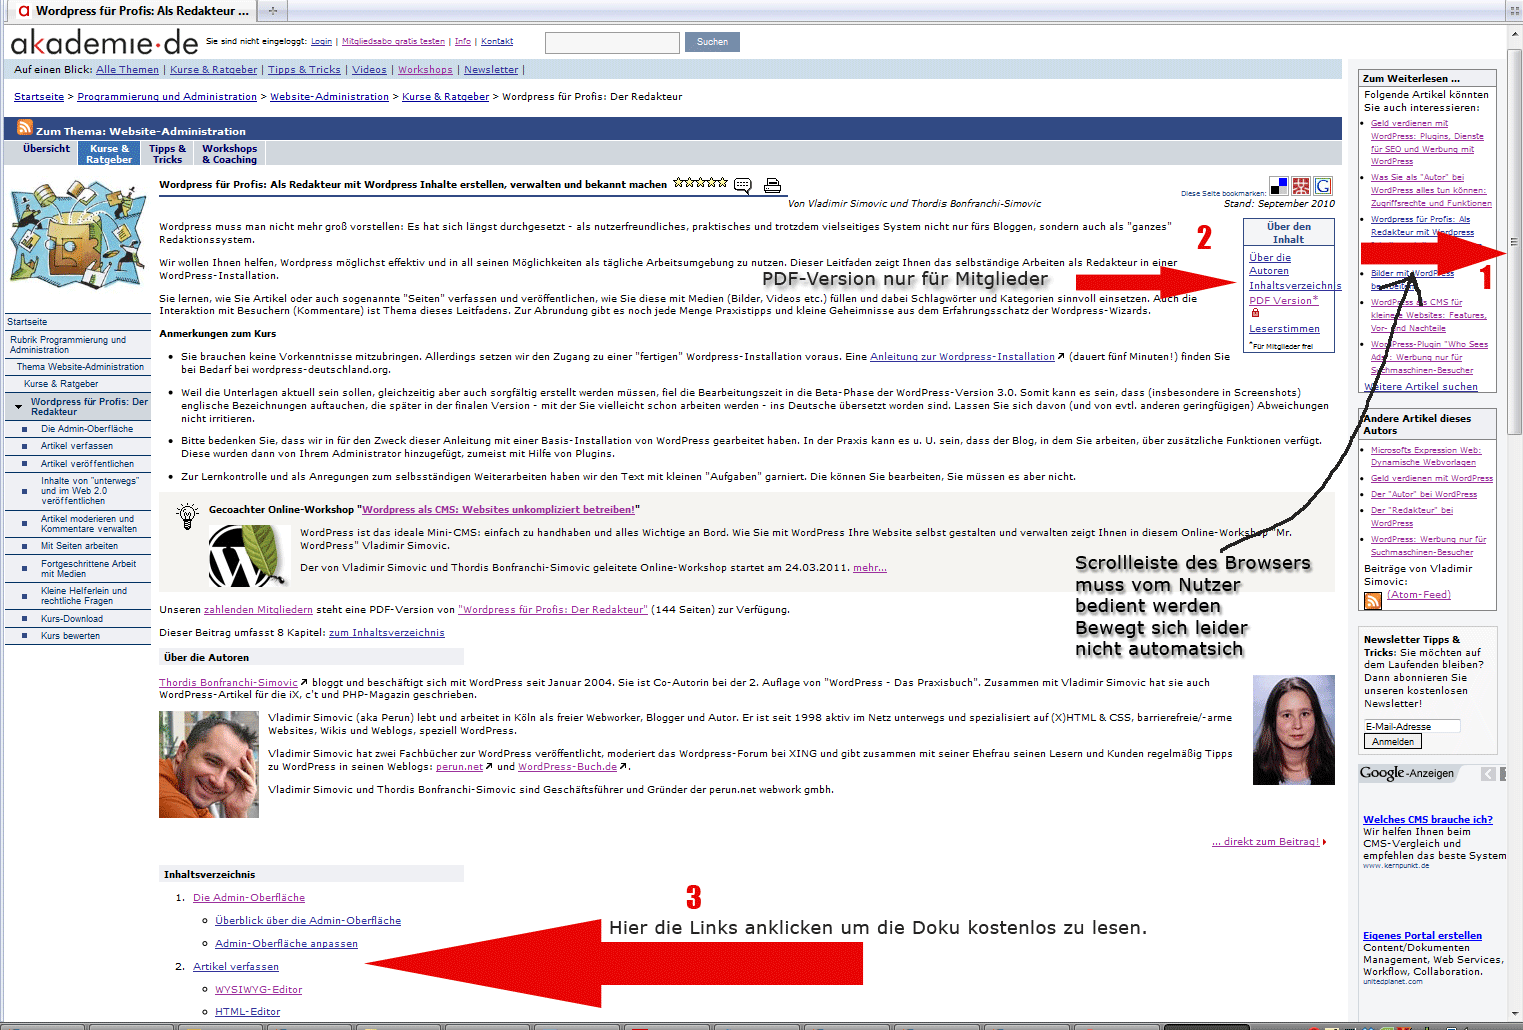Open the comments speech bubble icon
The width and height of the screenshot is (1523, 1030).
[742, 185]
